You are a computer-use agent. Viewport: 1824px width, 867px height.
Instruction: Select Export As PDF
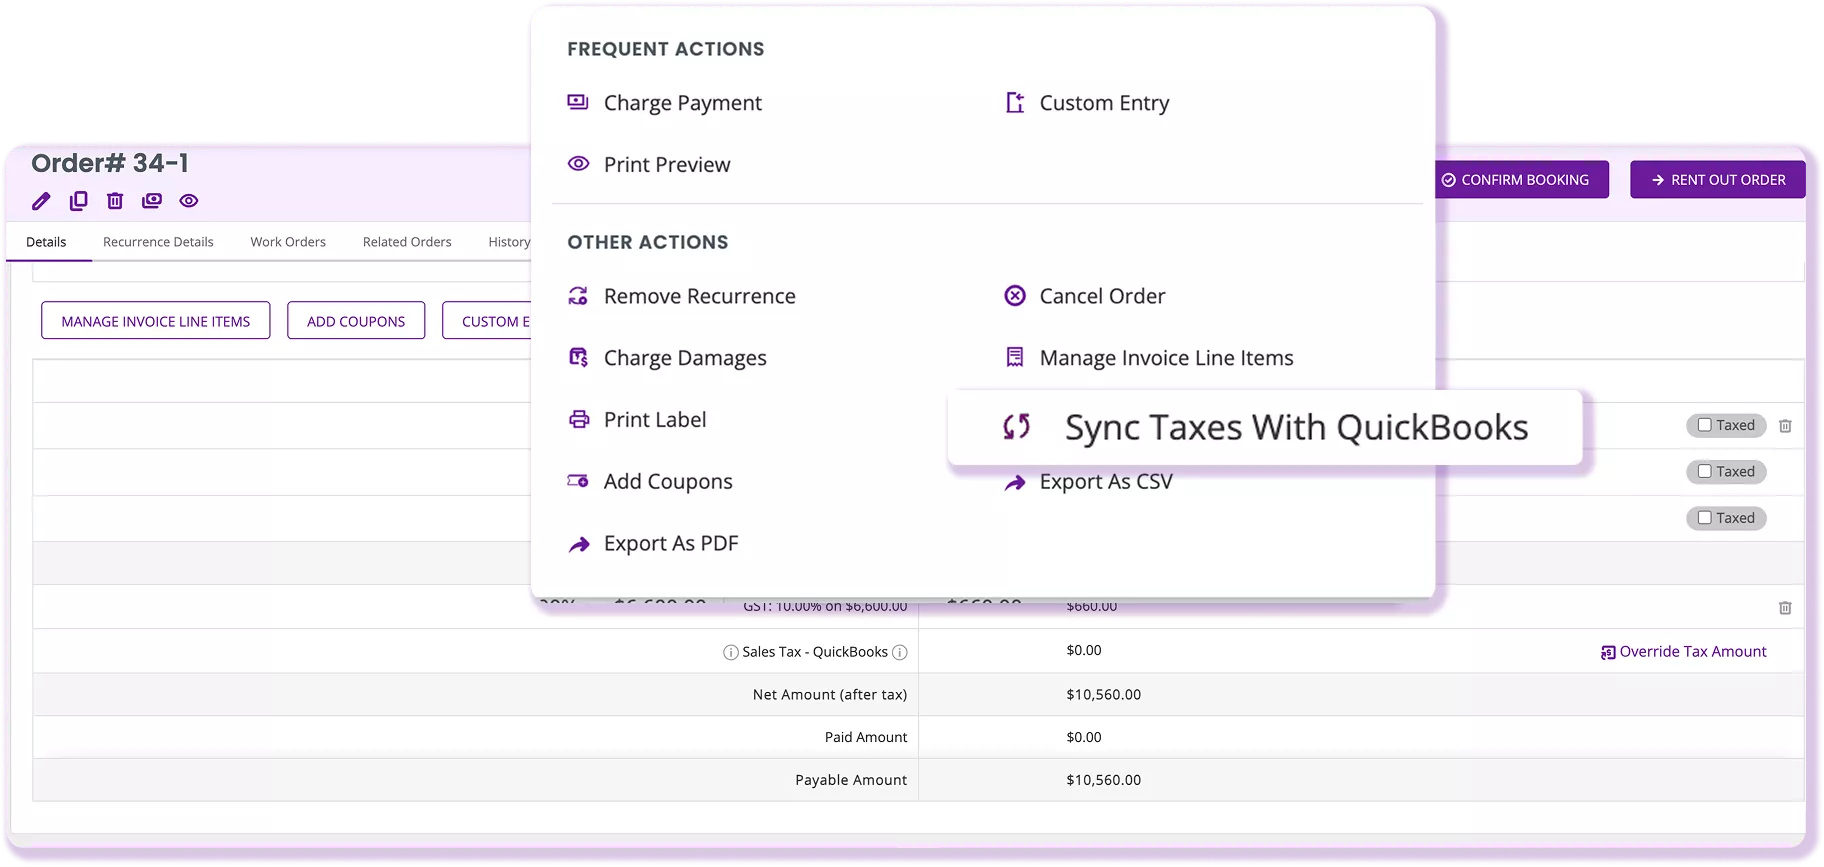[x=671, y=544]
